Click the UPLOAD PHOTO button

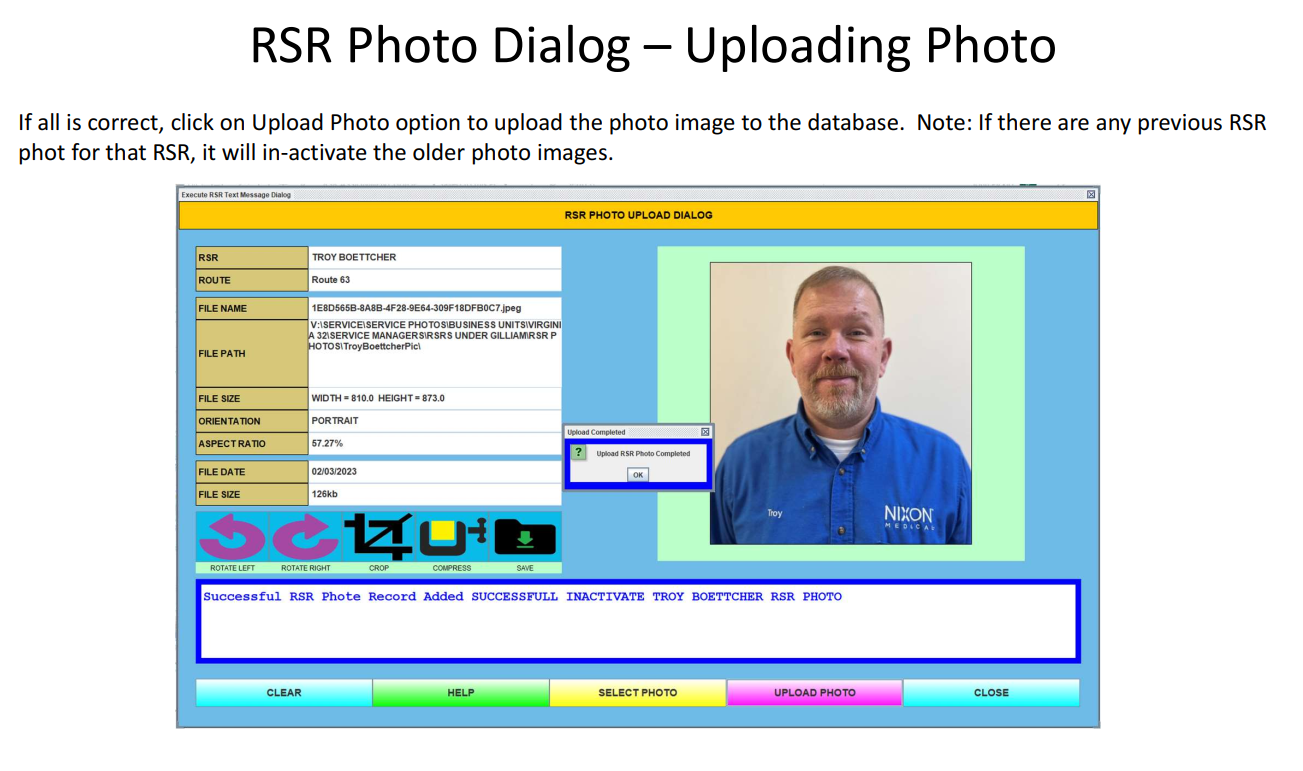[815, 693]
